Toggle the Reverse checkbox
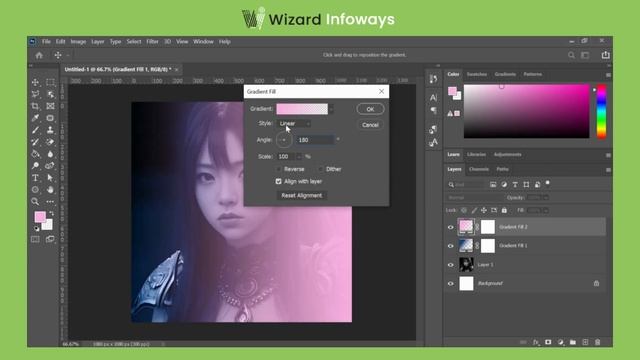Image resolution: width=640 pixels, height=360 pixels. pyautogui.click(x=278, y=169)
